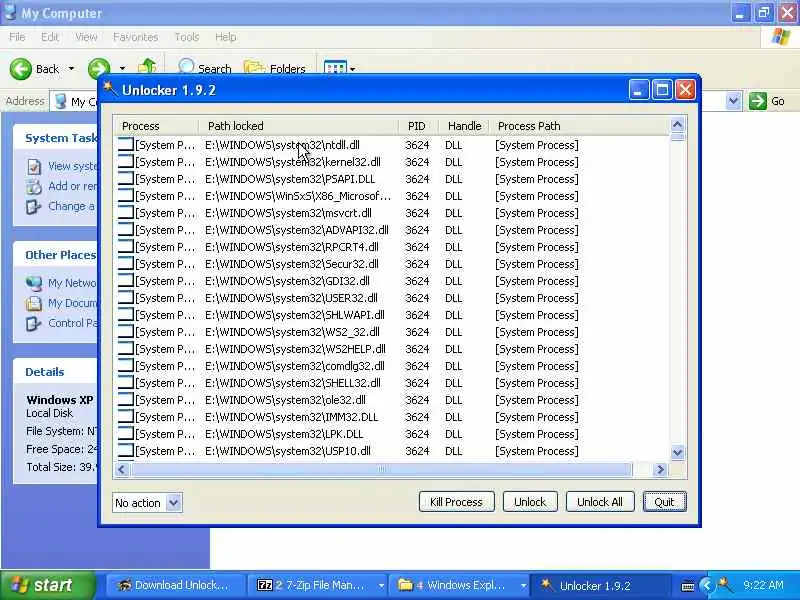The image size is (800, 600).
Task: Open the File menu in My Computer
Action: (x=17, y=37)
